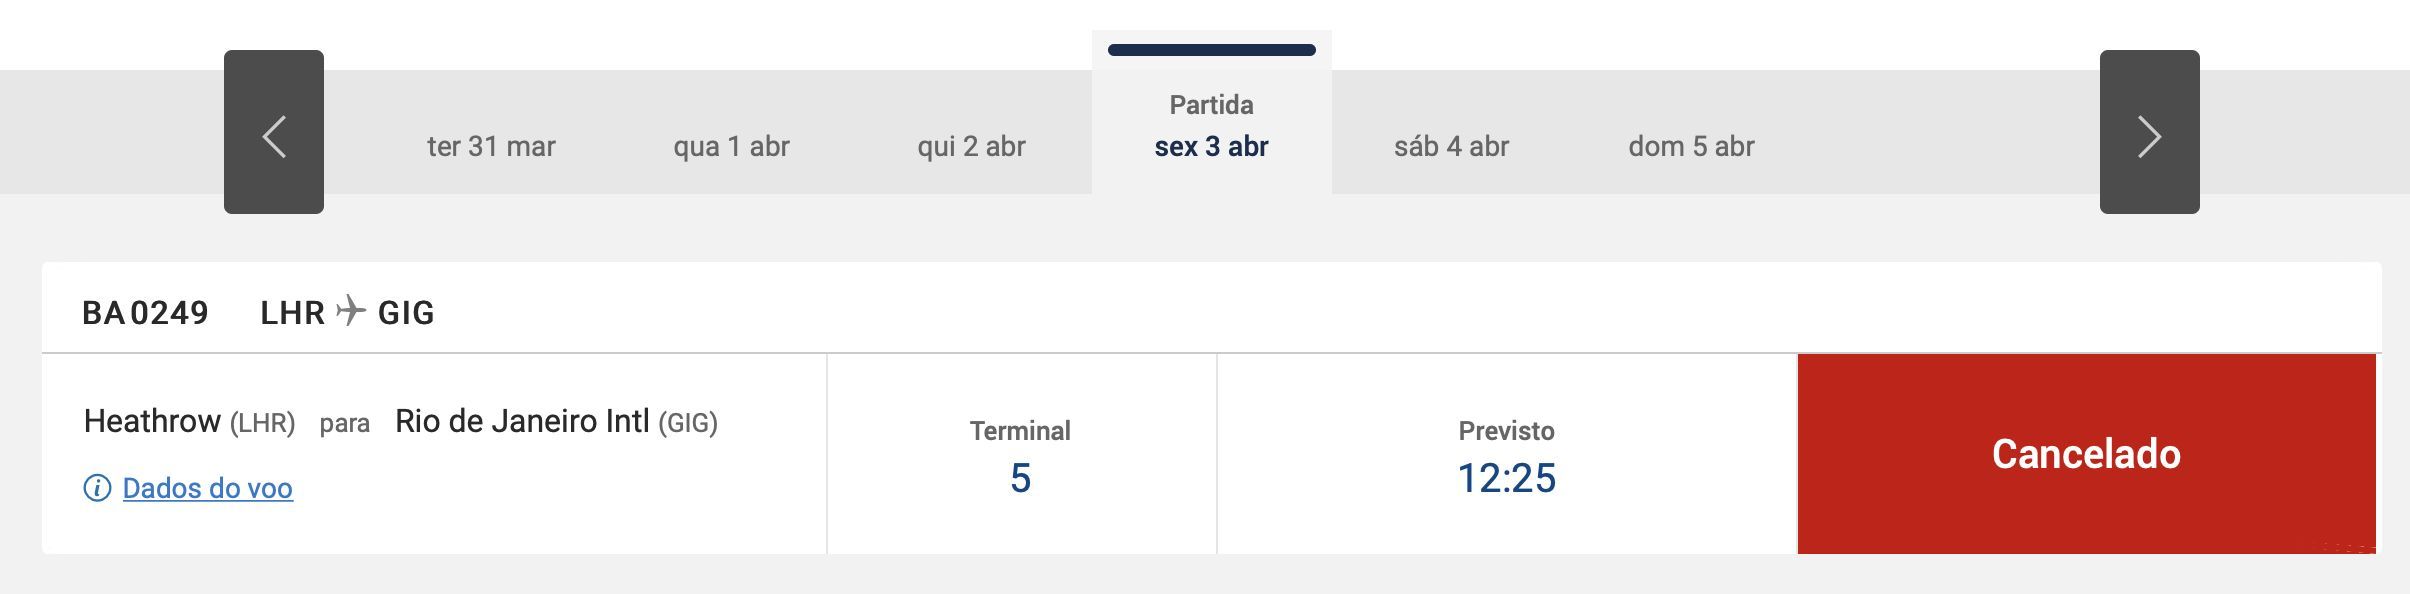Select the qua 1 abr date tab

pos(731,146)
